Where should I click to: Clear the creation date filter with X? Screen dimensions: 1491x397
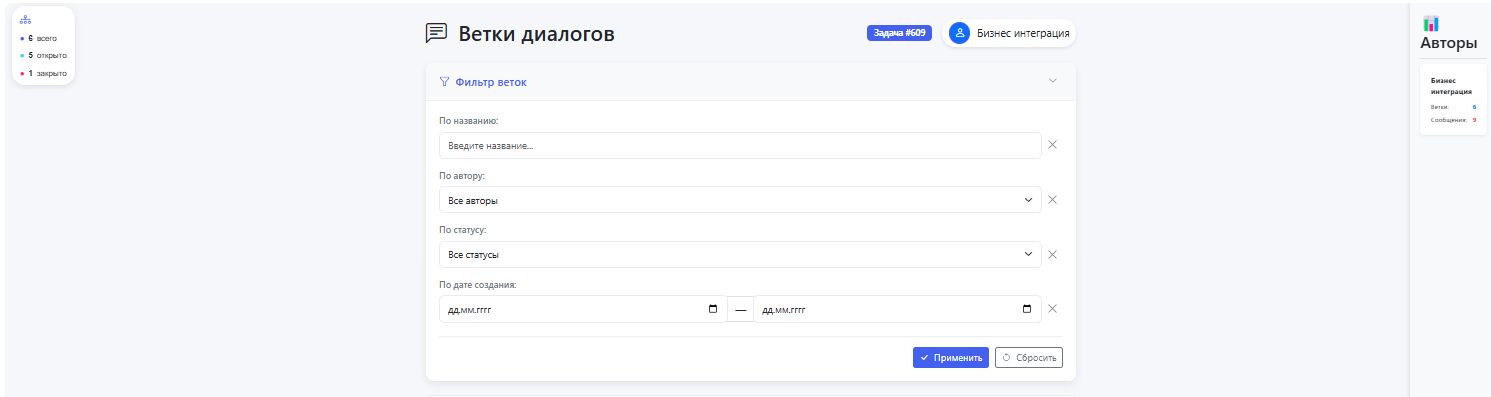[1052, 309]
